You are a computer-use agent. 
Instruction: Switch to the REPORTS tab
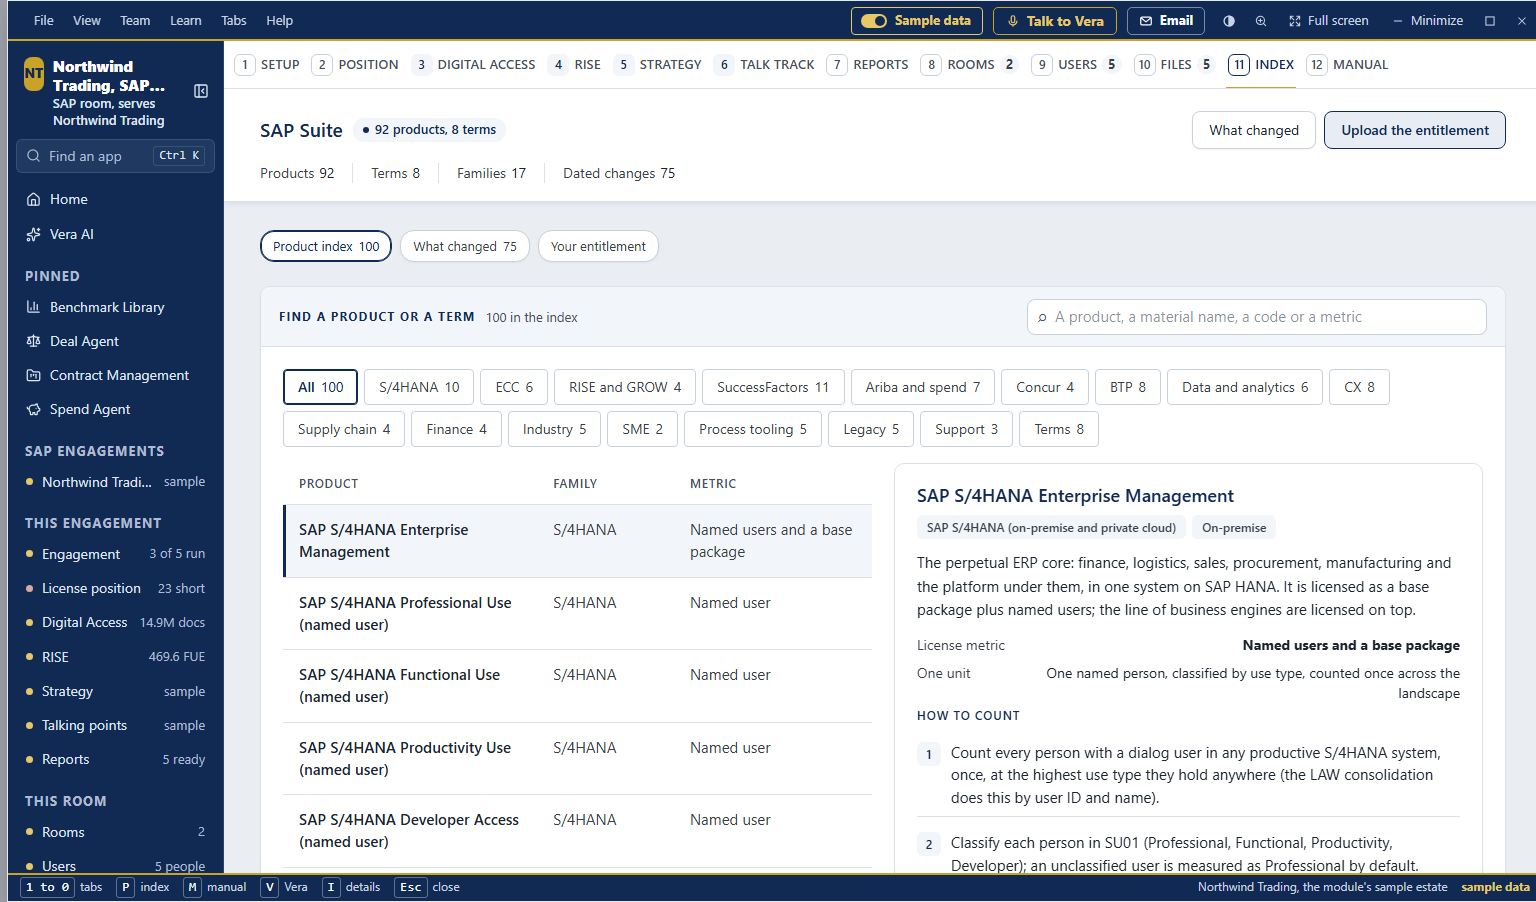coord(868,65)
